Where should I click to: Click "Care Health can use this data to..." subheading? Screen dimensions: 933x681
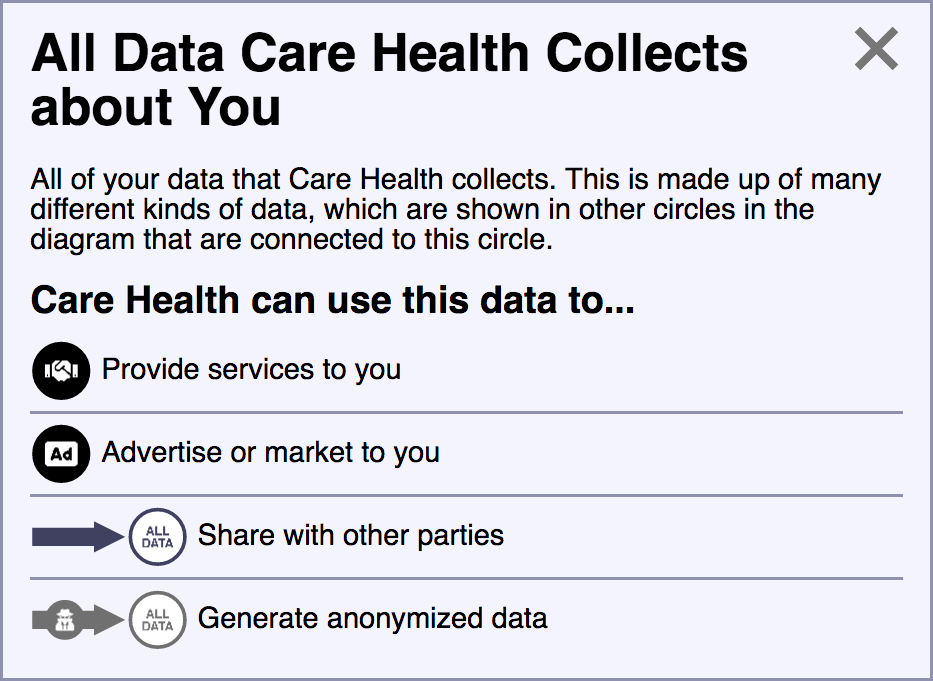[x=332, y=300]
